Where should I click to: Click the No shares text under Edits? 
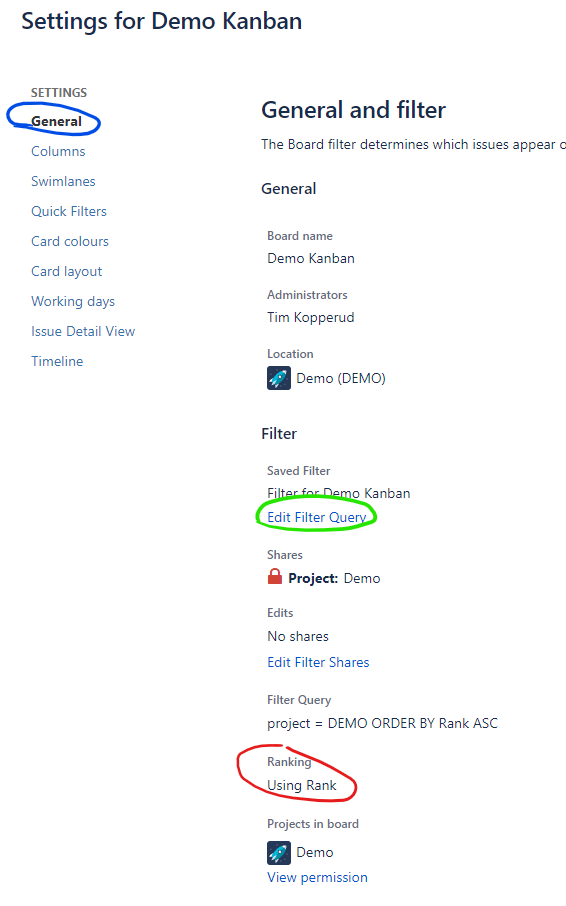298,636
